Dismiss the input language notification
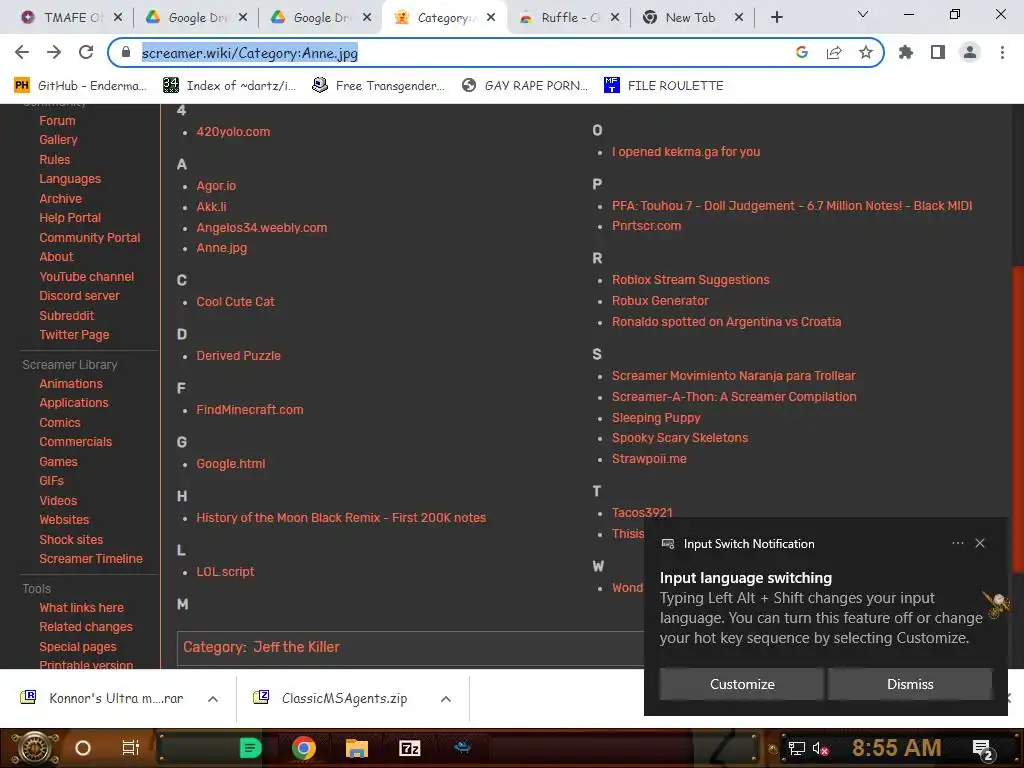 [x=910, y=684]
